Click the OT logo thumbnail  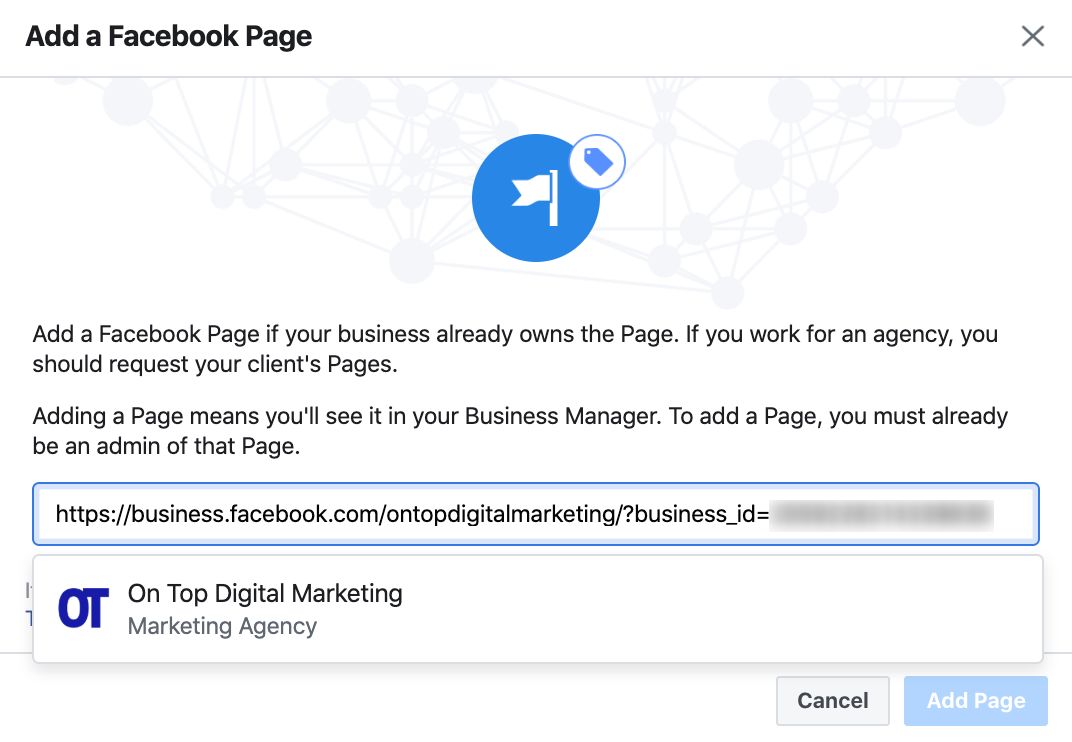(83, 608)
